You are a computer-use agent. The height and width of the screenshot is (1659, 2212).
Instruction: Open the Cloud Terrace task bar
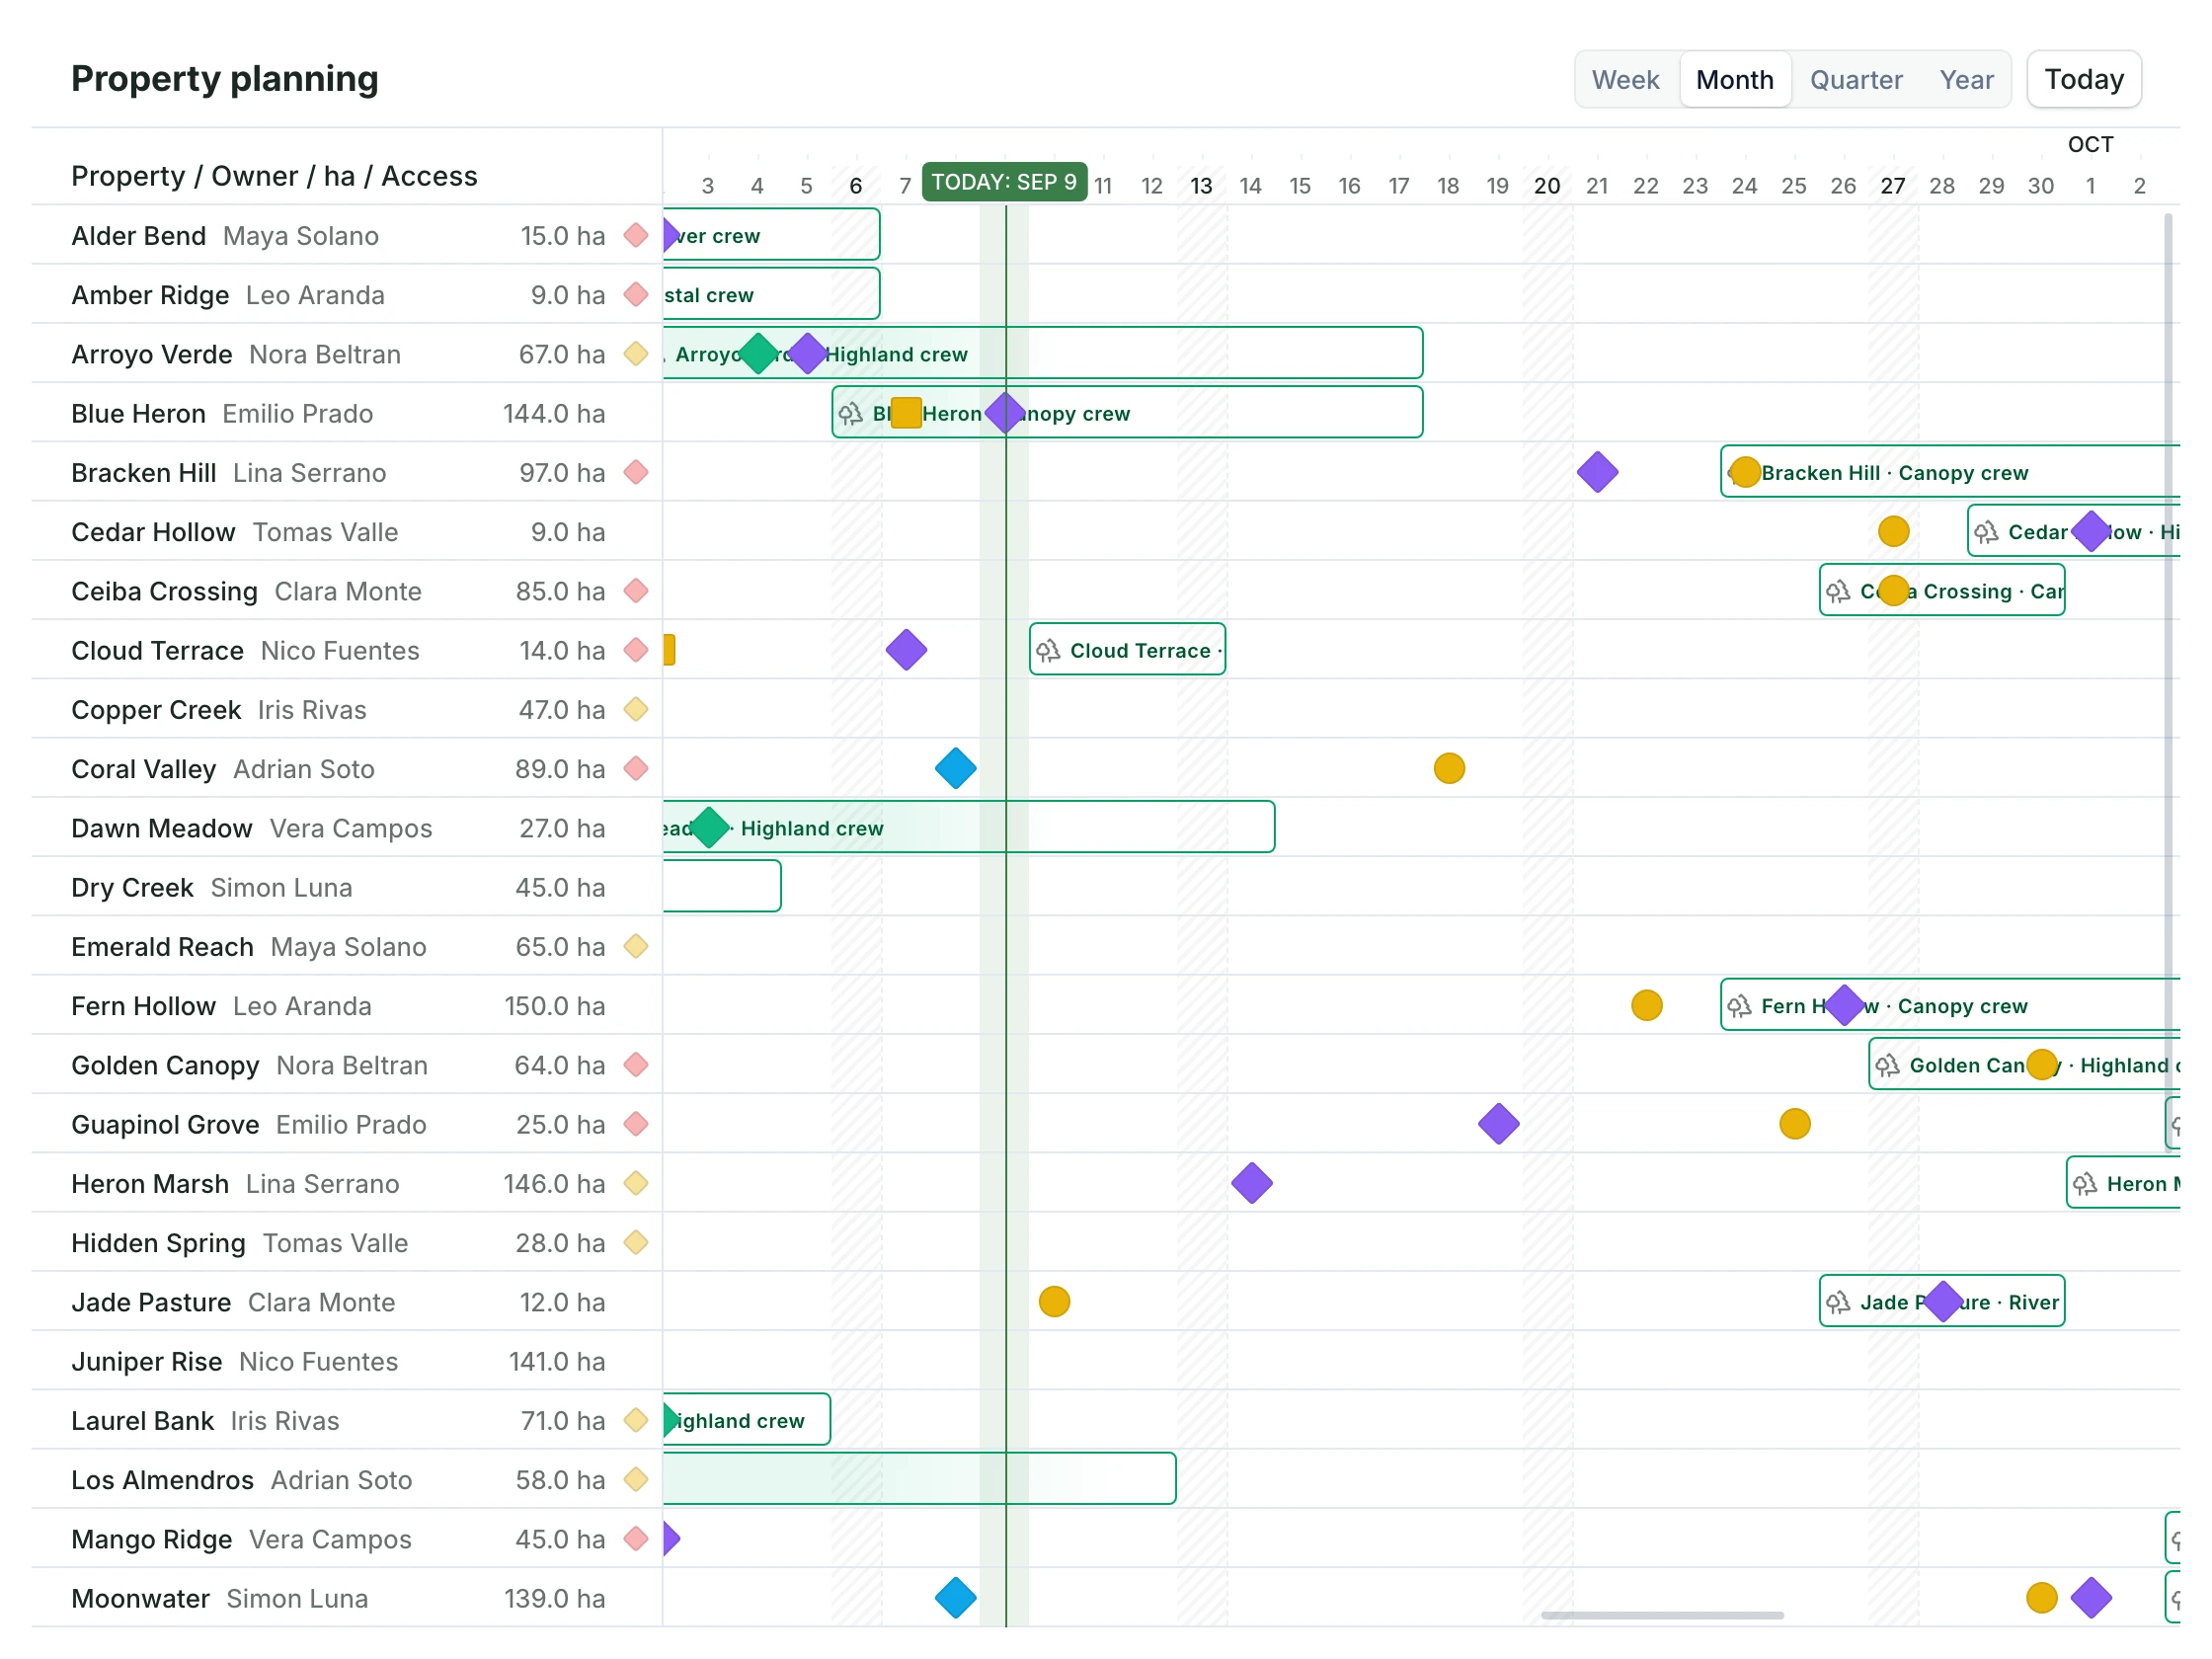(x=1127, y=650)
